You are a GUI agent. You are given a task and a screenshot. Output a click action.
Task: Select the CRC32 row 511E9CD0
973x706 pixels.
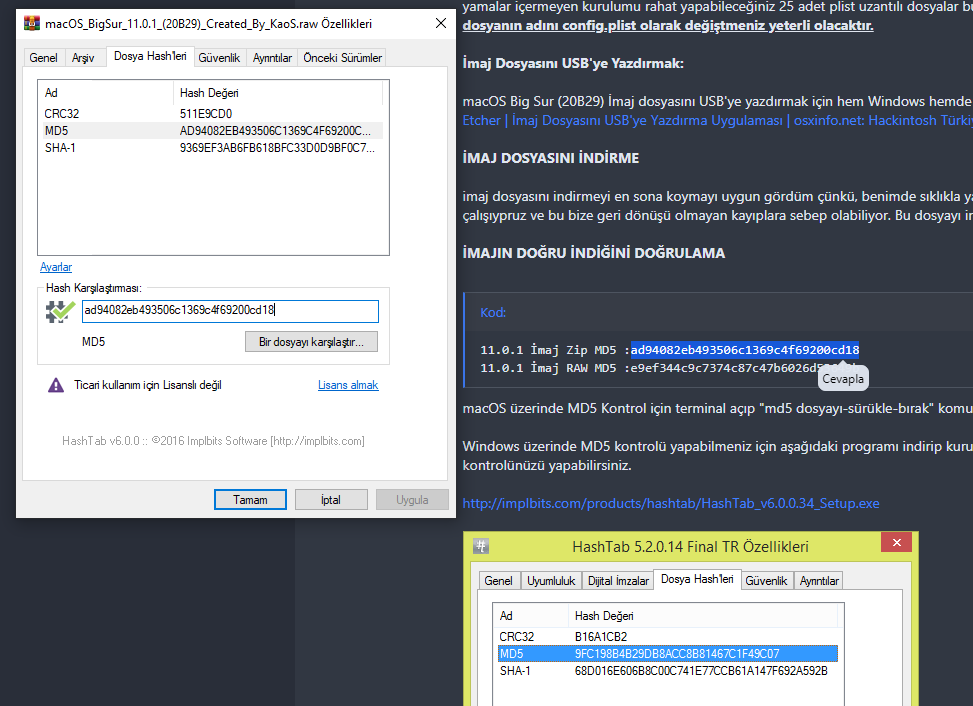point(213,114)
